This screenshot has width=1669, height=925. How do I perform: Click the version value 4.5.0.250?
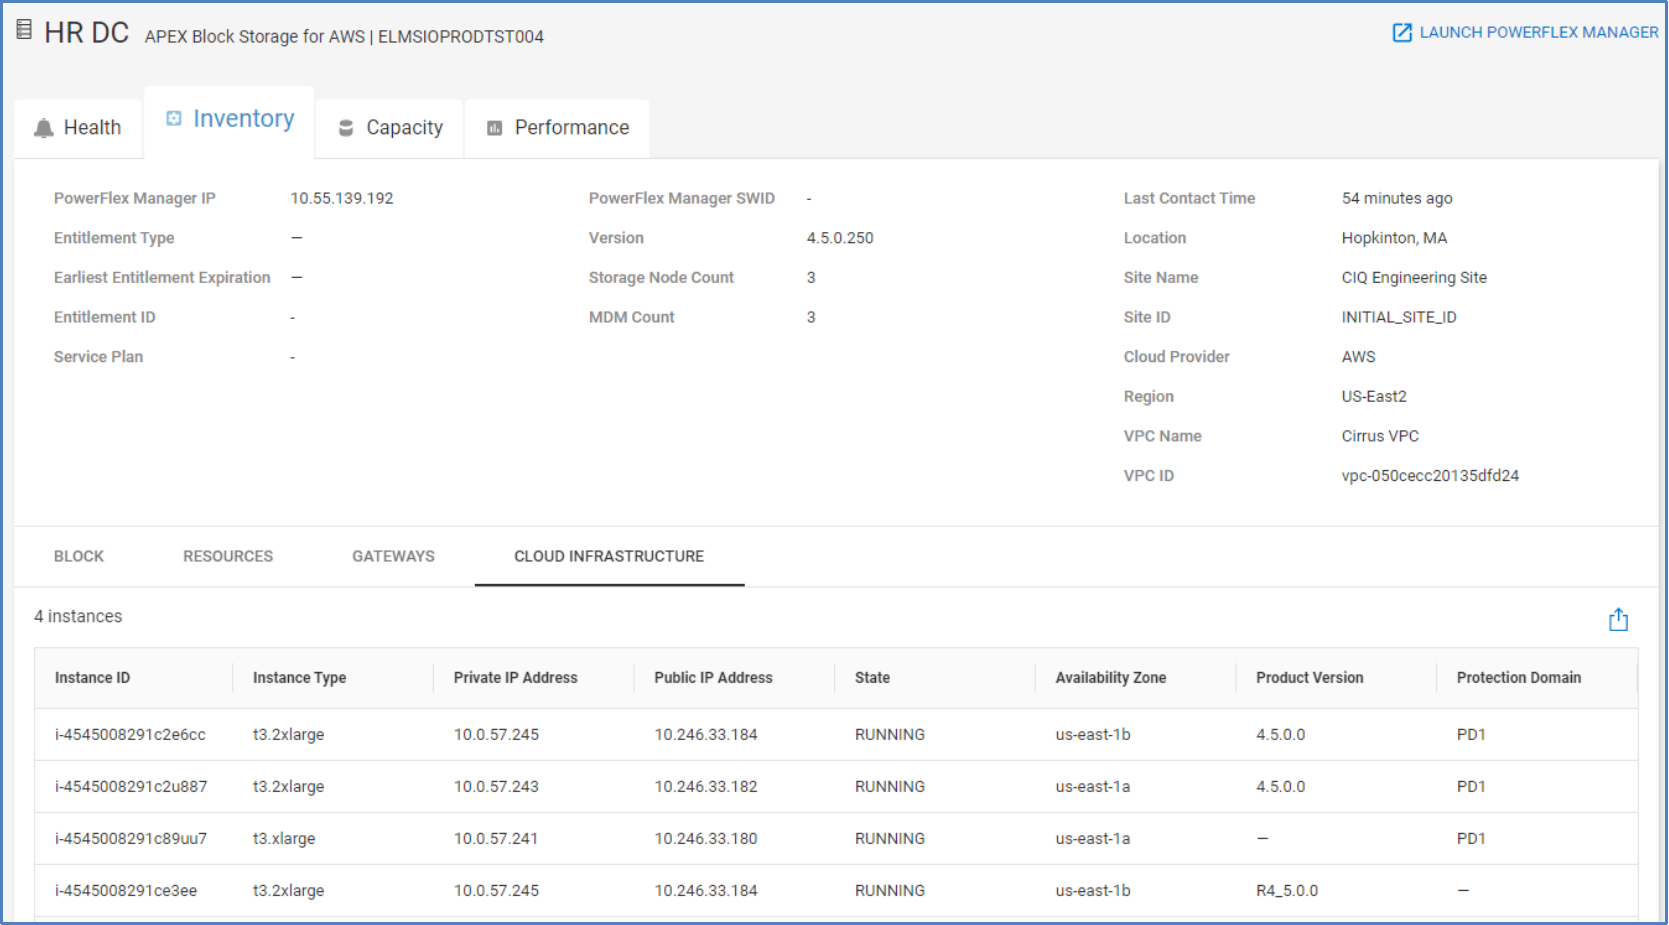click(x=840, y=238)
